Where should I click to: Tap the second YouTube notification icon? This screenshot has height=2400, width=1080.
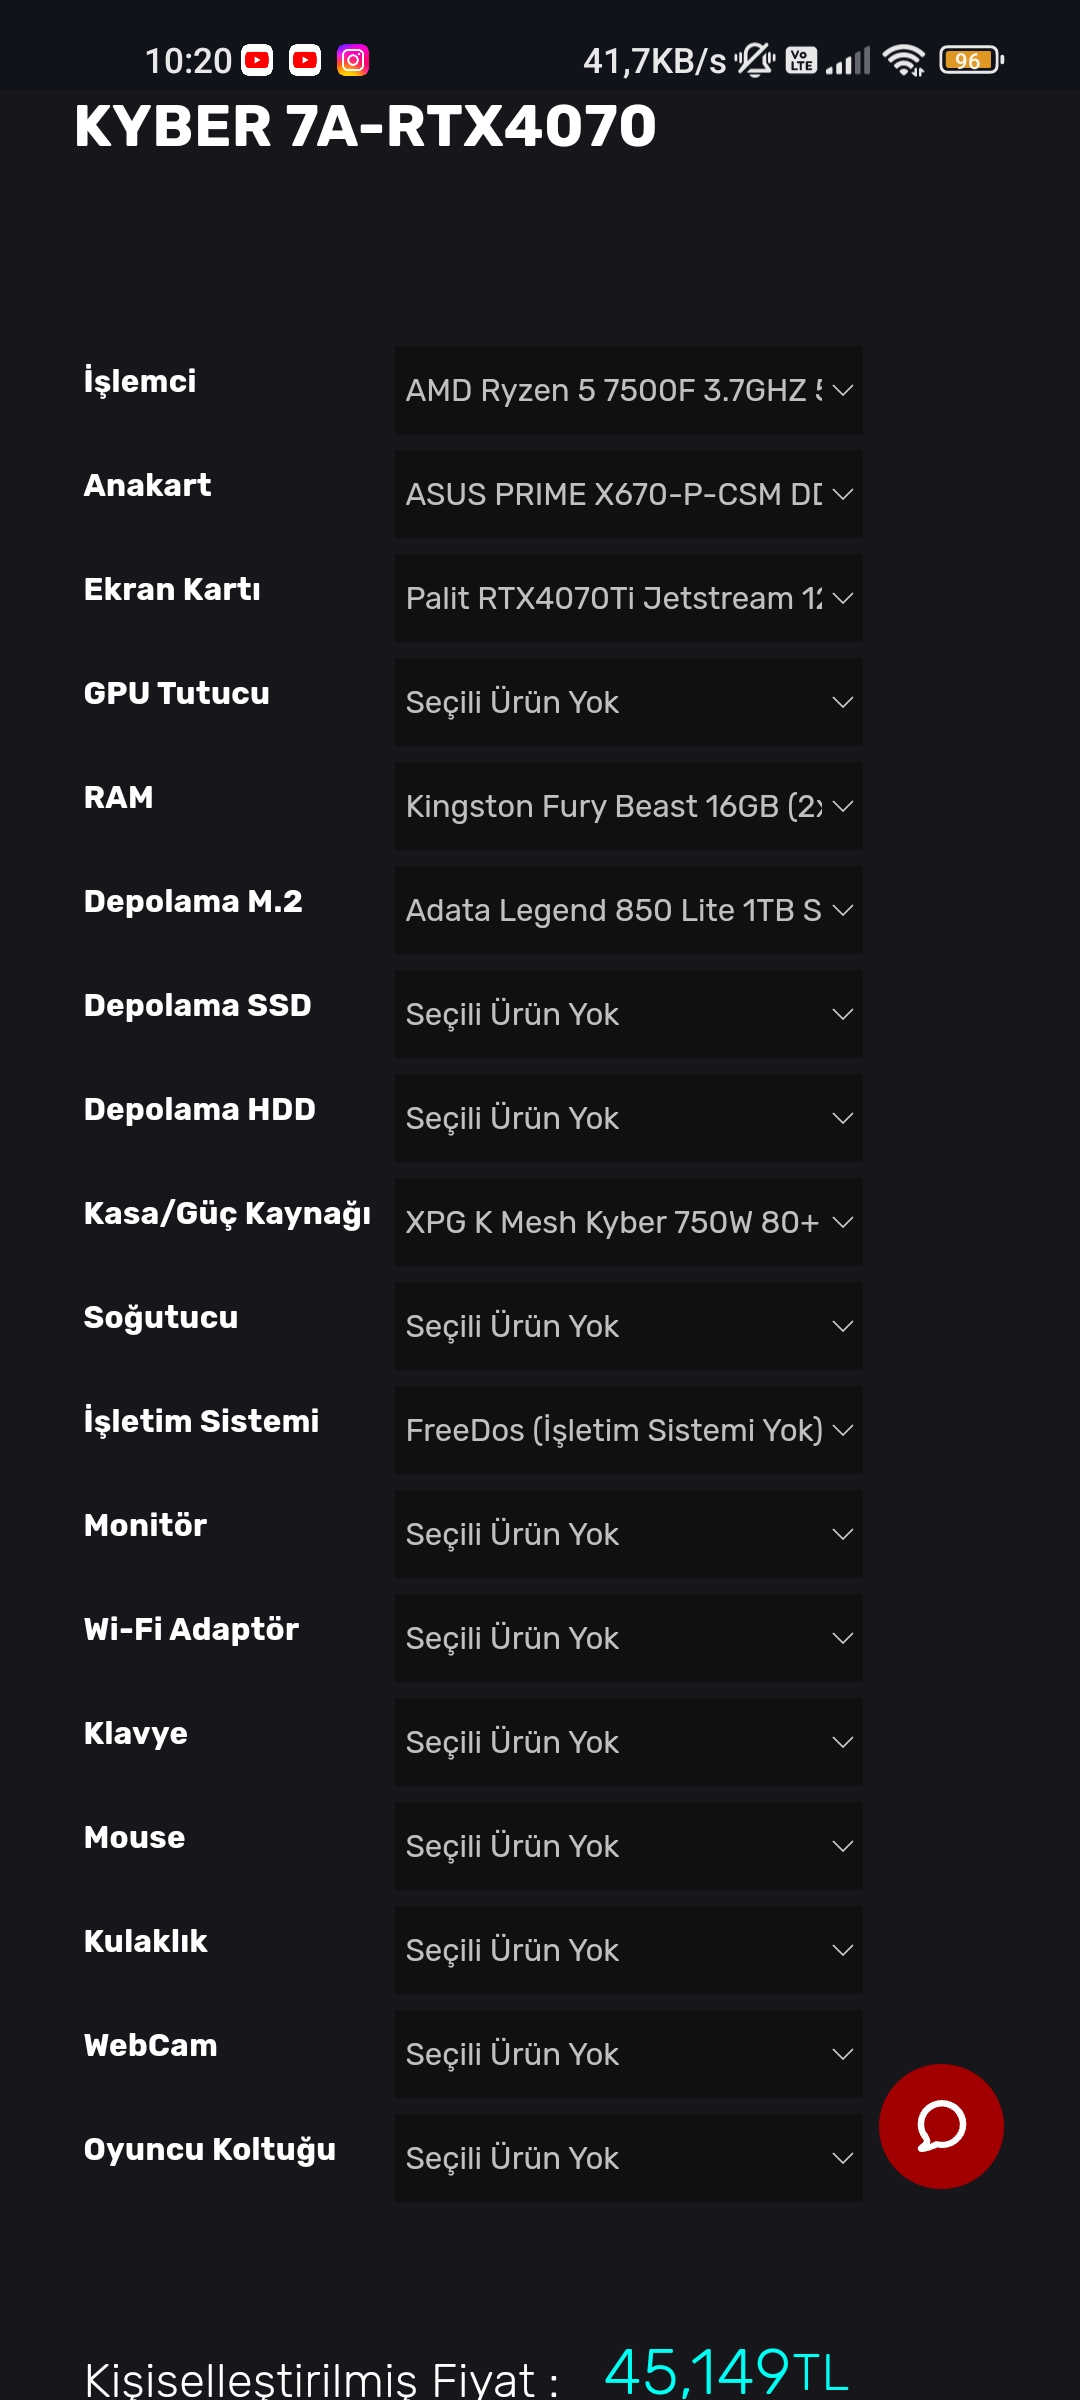pos(305,61)
